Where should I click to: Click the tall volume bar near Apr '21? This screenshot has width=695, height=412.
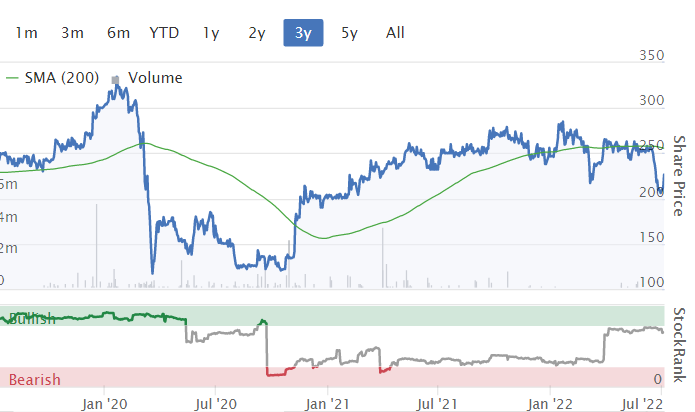(383, 257)
